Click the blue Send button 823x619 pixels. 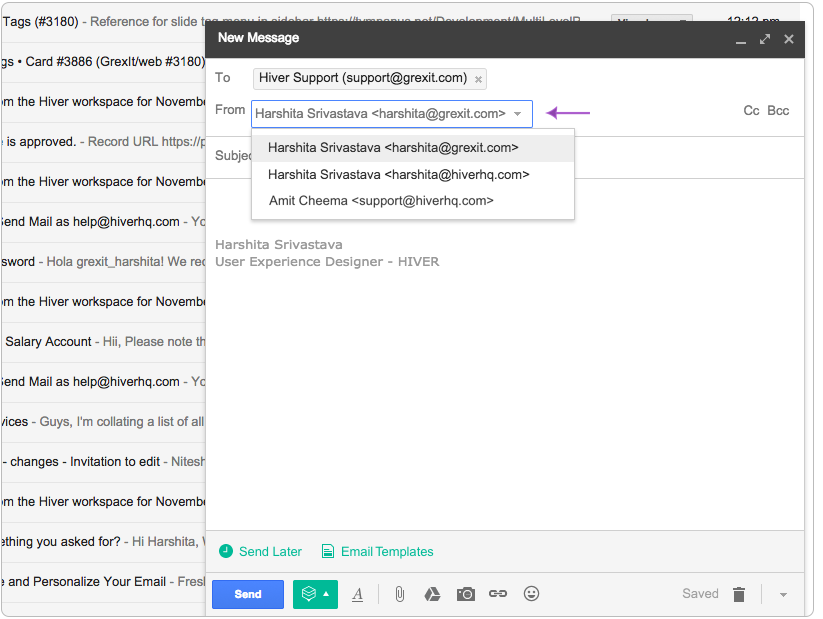(x=248, y=594)
